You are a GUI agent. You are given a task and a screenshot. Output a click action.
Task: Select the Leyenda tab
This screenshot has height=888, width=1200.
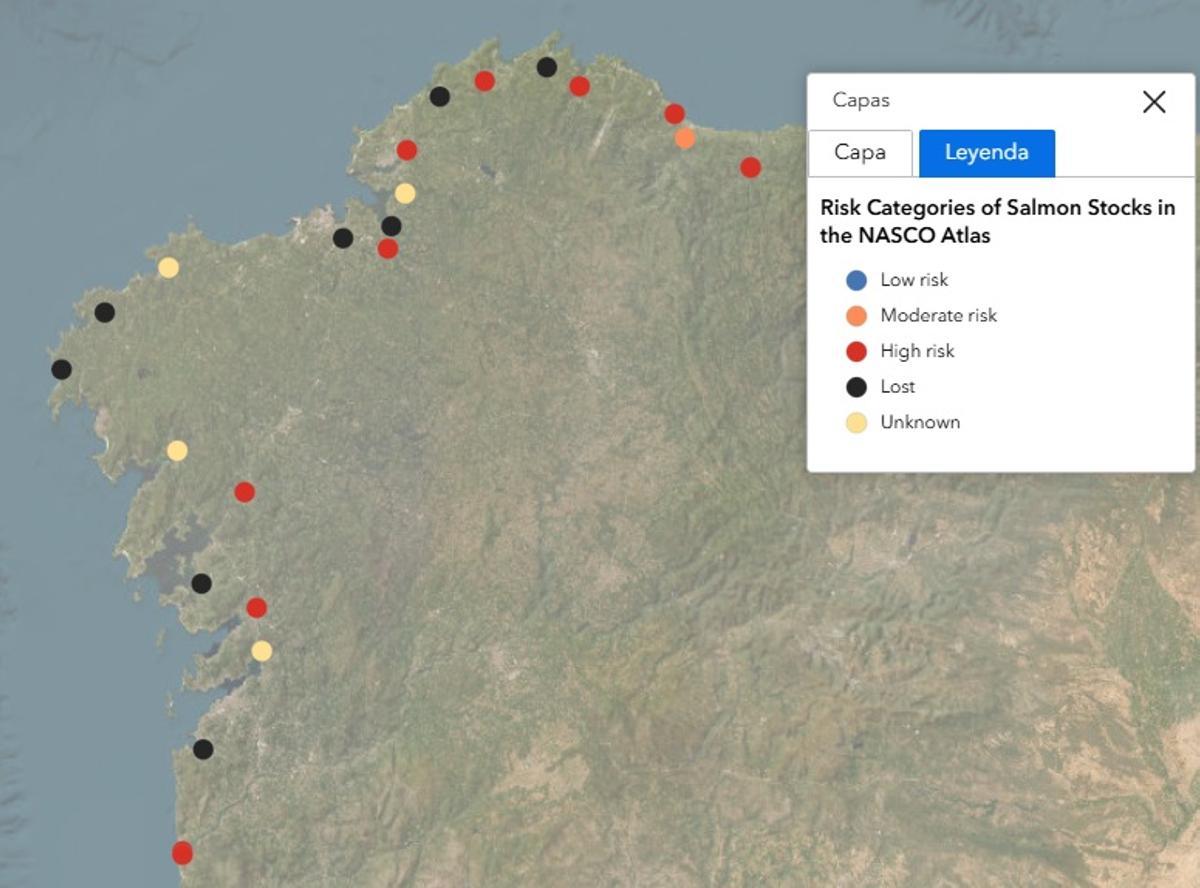pyautogui.click(x=987, y=152)
